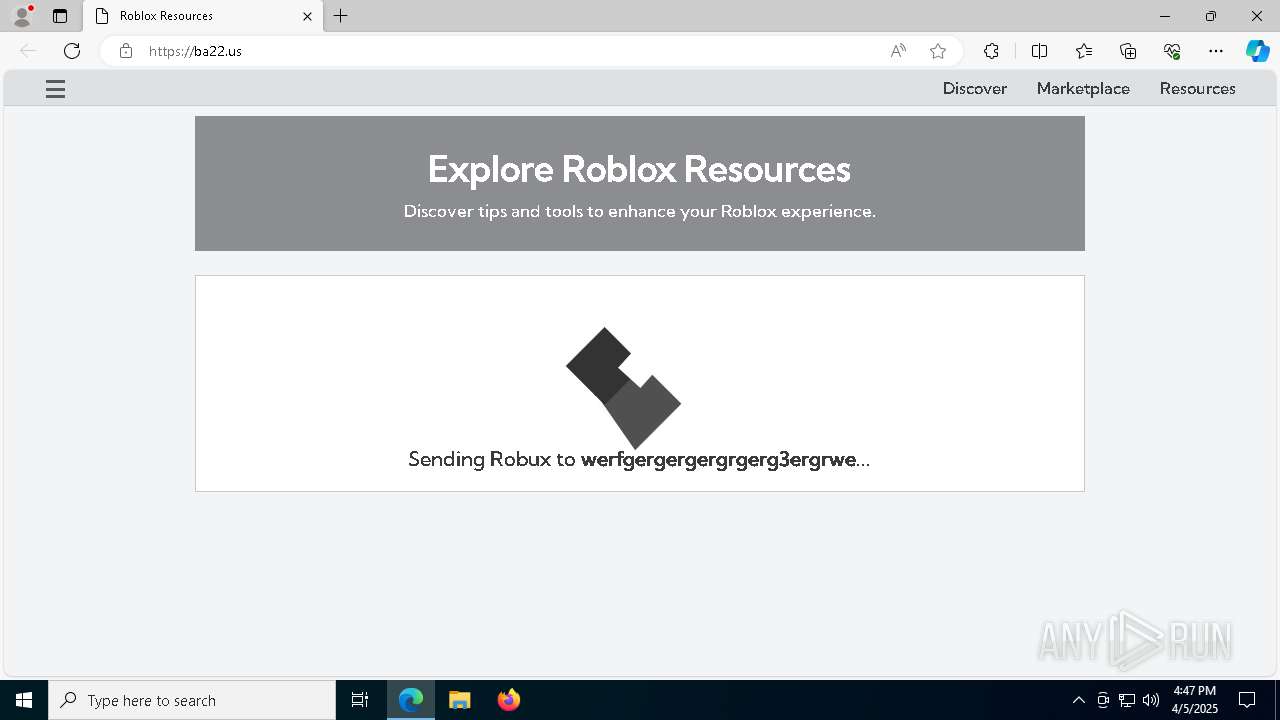
Task: Activate the Read aloud icon
Action: [x=898, y=51]
